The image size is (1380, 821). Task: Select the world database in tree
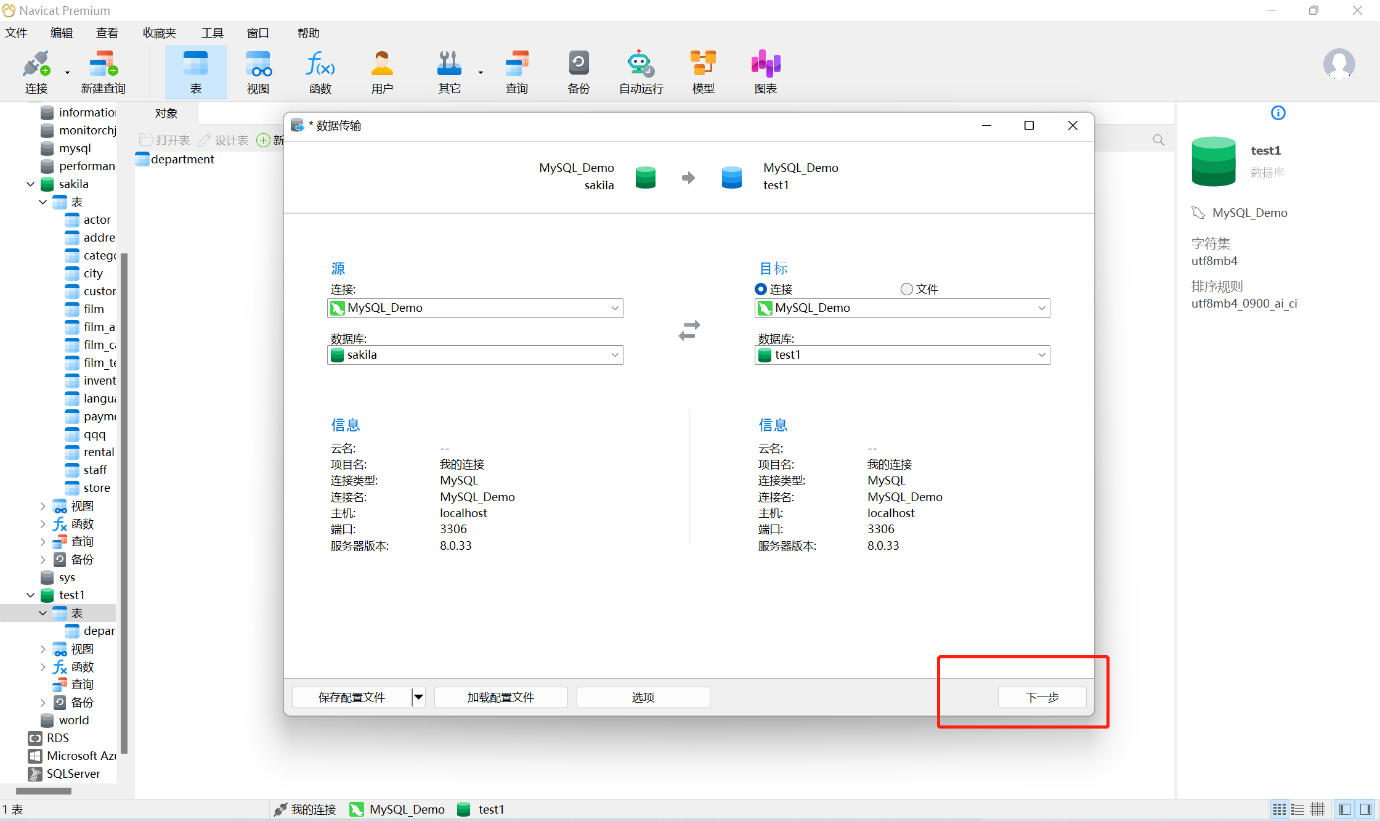point(73,720)
